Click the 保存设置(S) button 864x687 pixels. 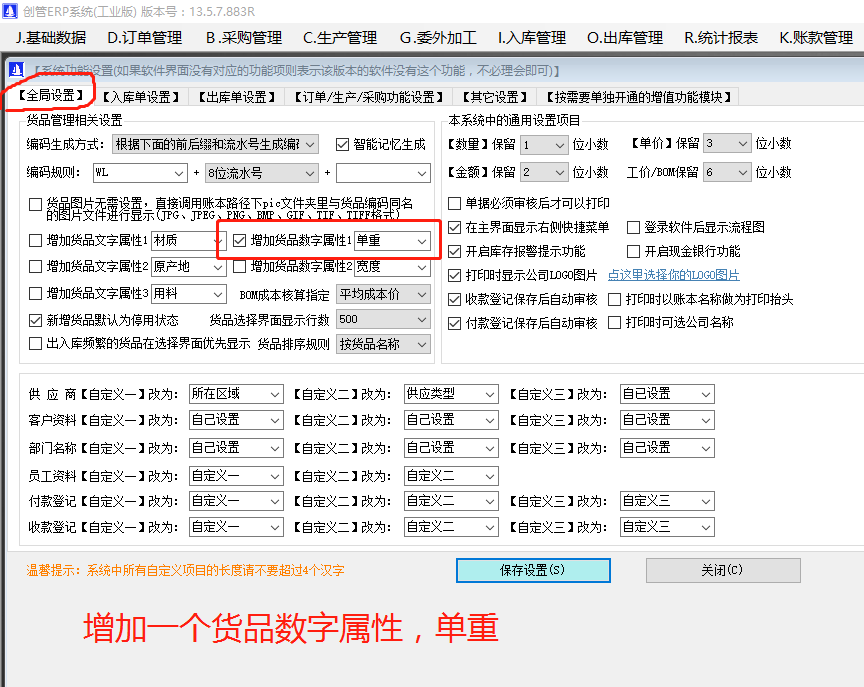point(533,570)
